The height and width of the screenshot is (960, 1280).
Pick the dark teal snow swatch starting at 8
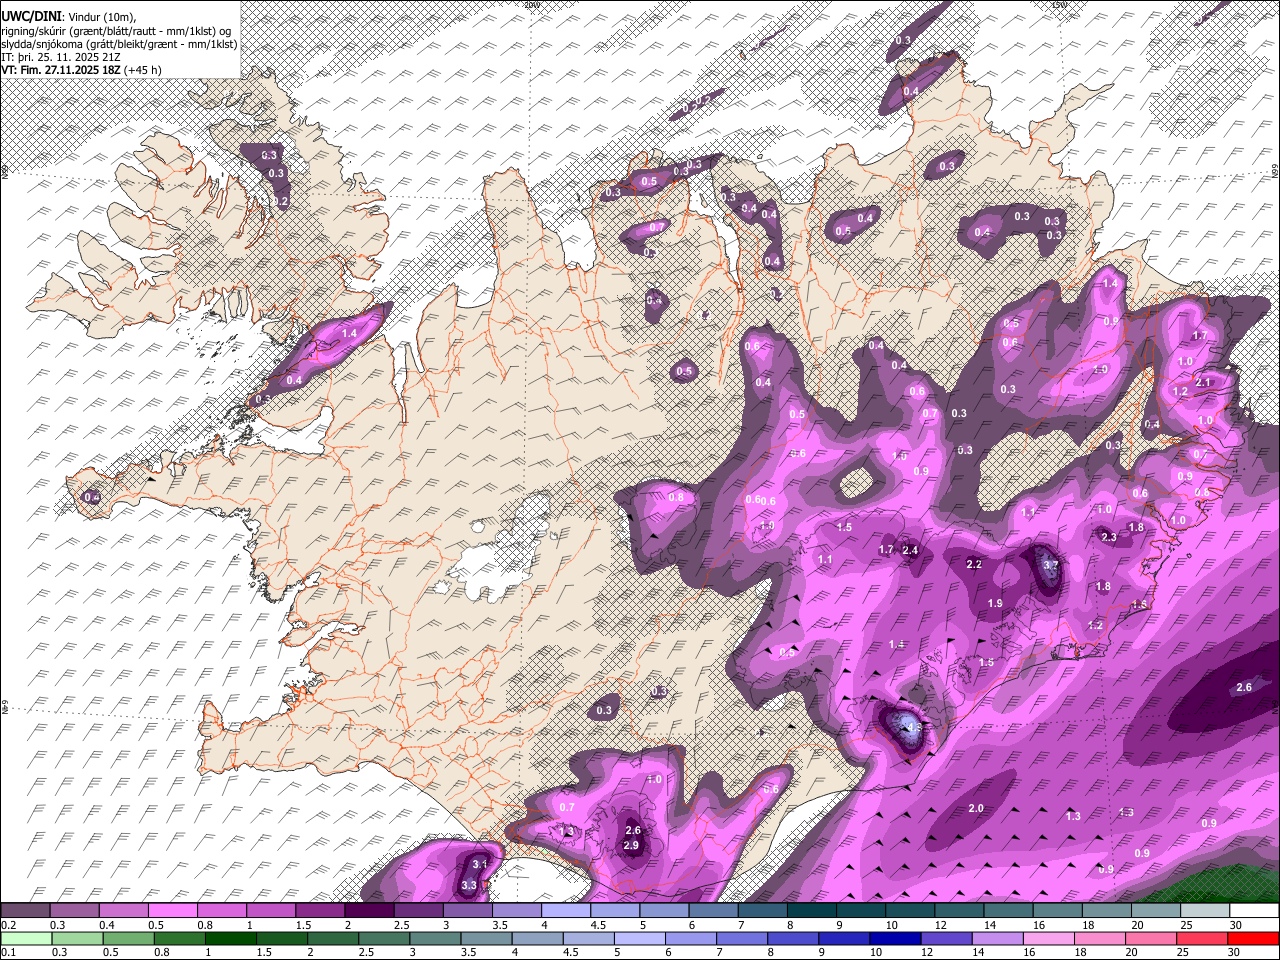coord(811,910)
